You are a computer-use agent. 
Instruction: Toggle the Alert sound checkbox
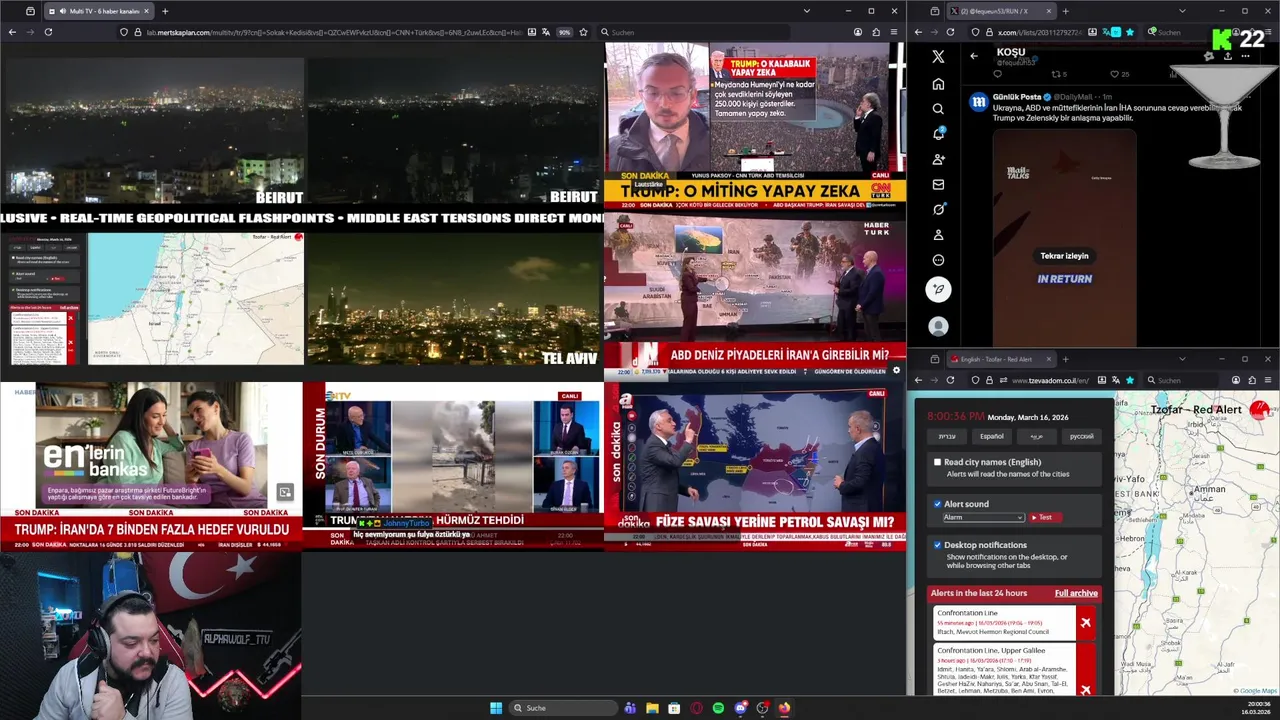(x=937, y=504)
